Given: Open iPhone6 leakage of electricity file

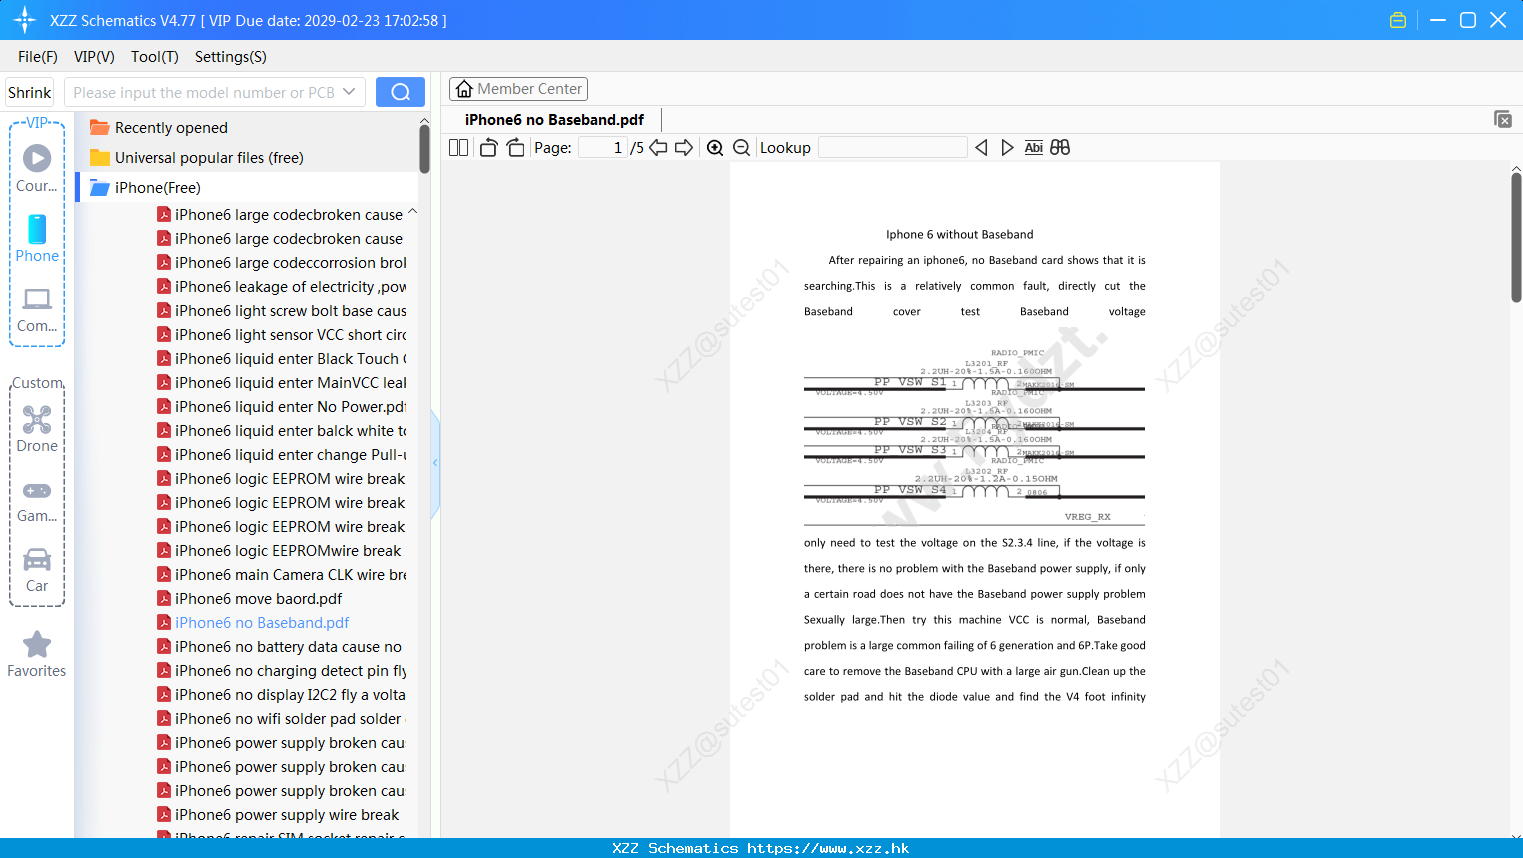Looking at the screenshot, I should point(282,287).
